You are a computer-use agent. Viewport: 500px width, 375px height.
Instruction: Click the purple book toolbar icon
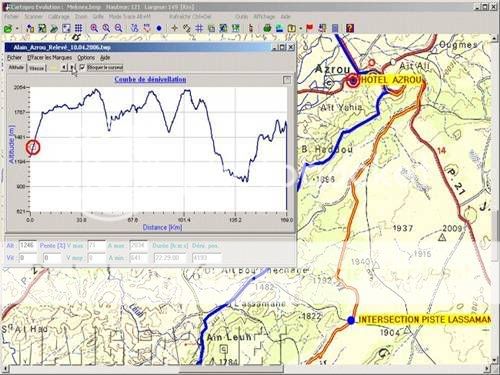[x=335, y=28]
